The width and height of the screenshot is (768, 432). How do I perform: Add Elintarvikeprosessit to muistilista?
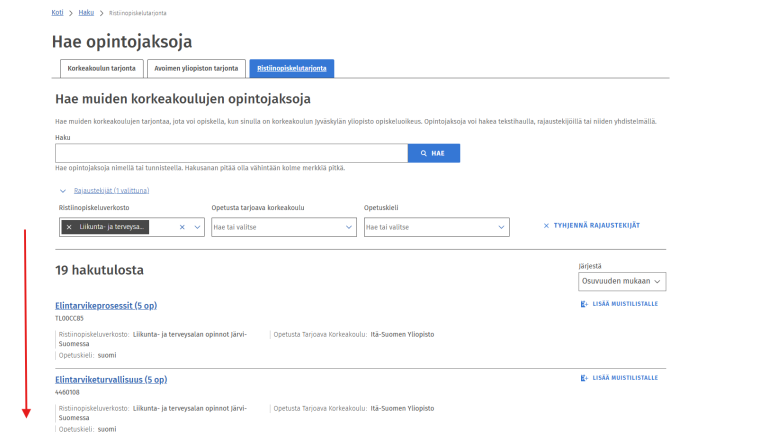(619, 304)
